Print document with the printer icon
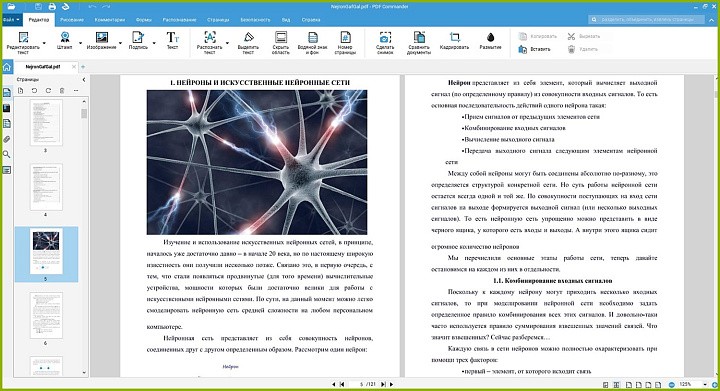The height and width of the screenshot is (391, 720). click(x=52, y=6)
